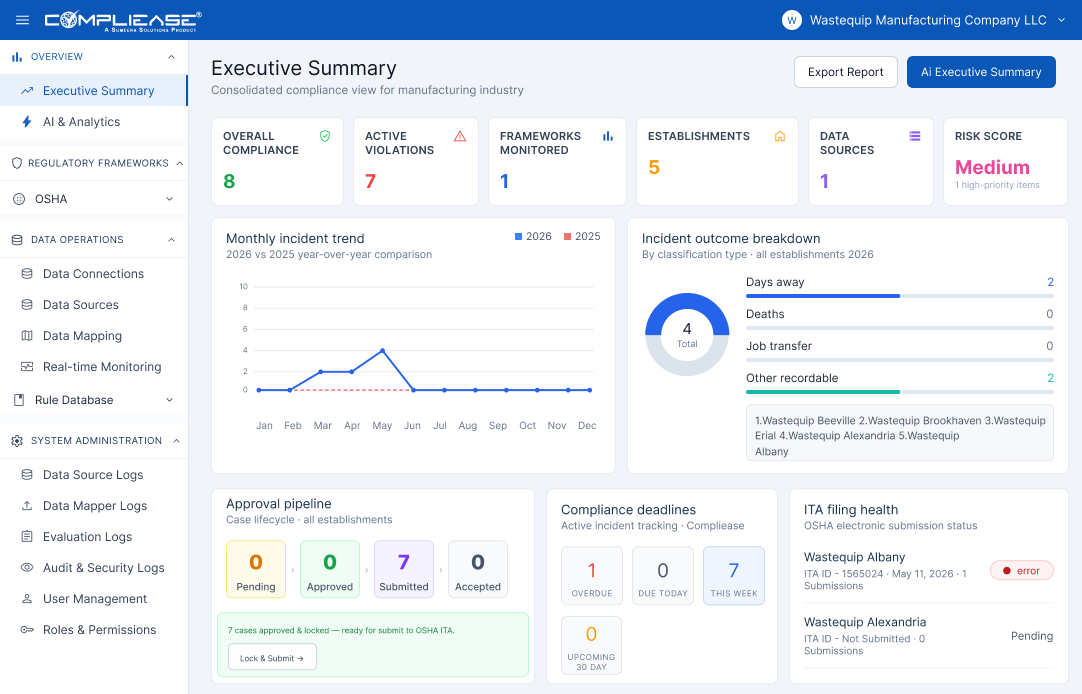Click the Export Report button

click(x=845, y=72)
